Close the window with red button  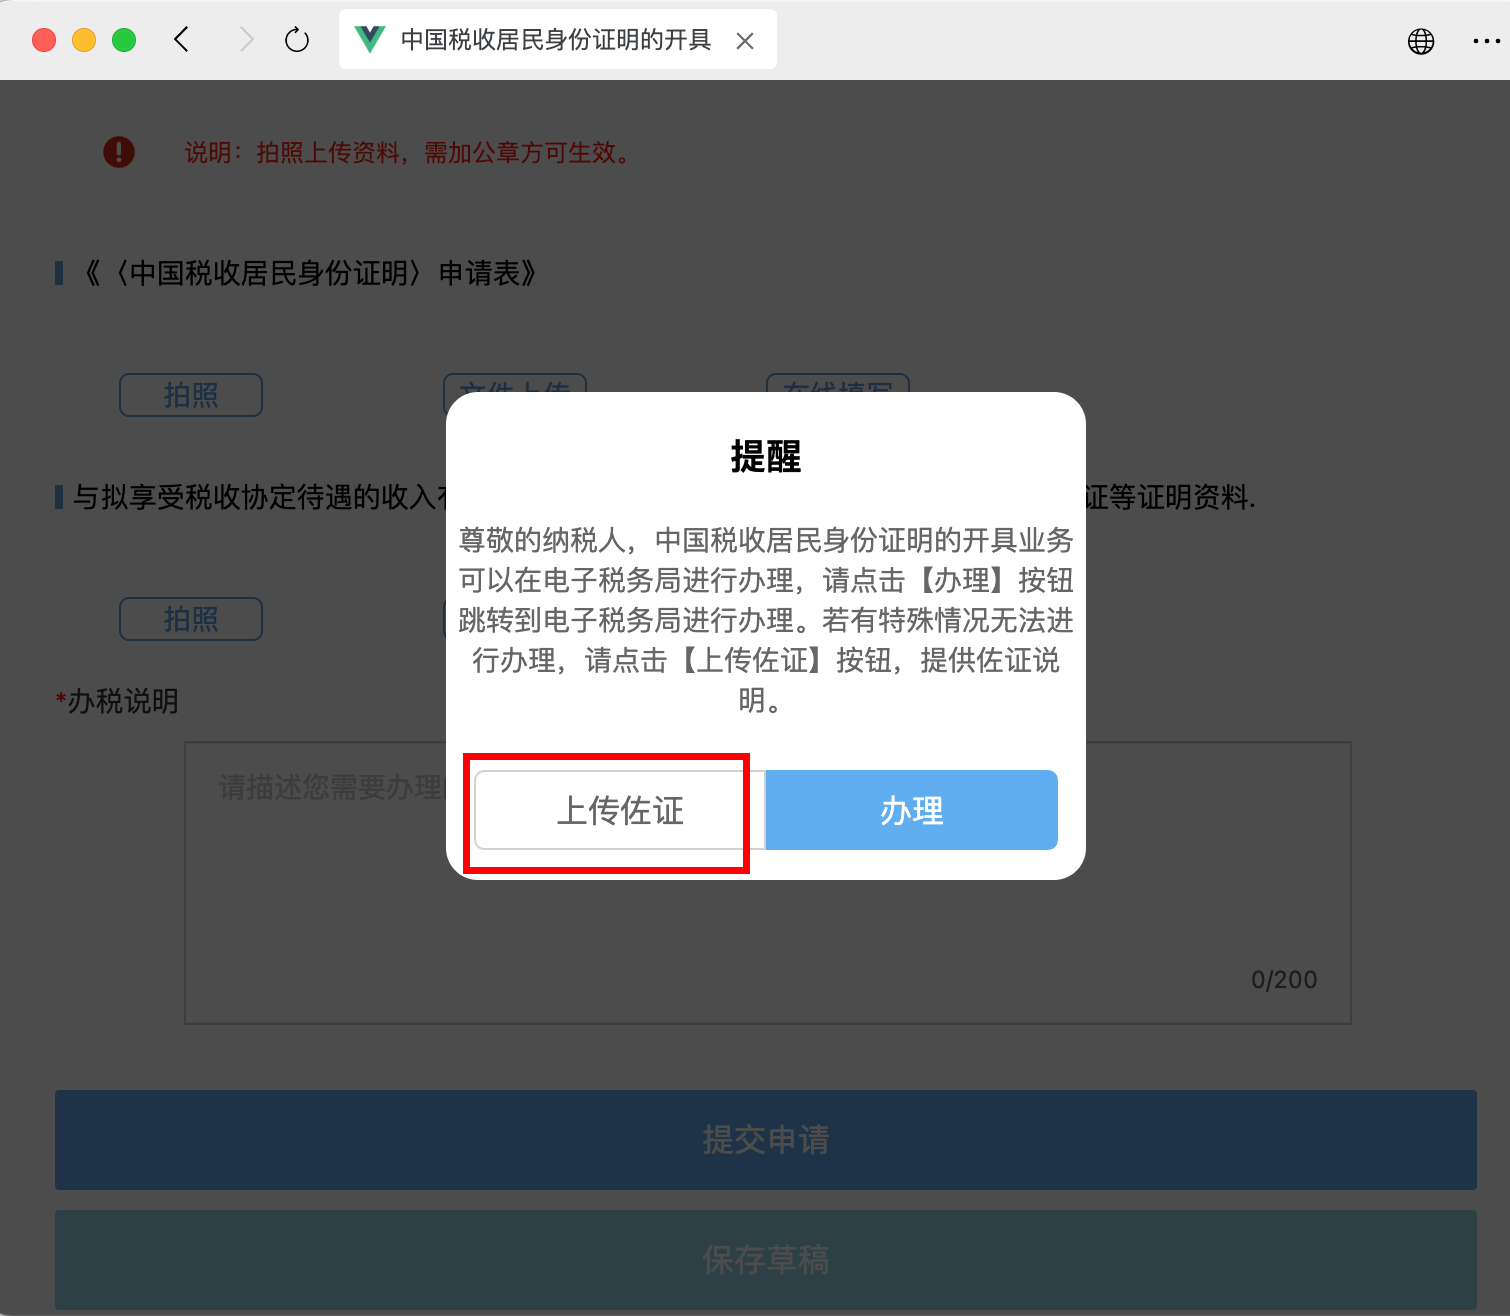pyautogui.click(x=44, y=40)
